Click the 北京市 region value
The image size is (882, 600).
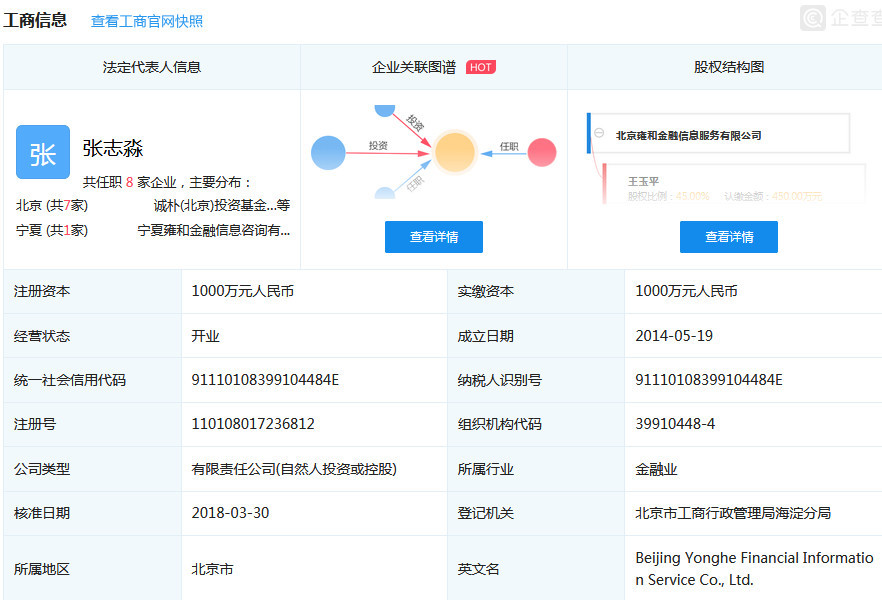point(212,569)
